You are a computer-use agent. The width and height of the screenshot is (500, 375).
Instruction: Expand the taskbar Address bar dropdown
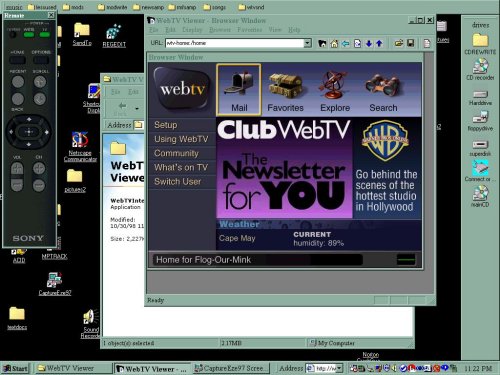coord(339,368)
